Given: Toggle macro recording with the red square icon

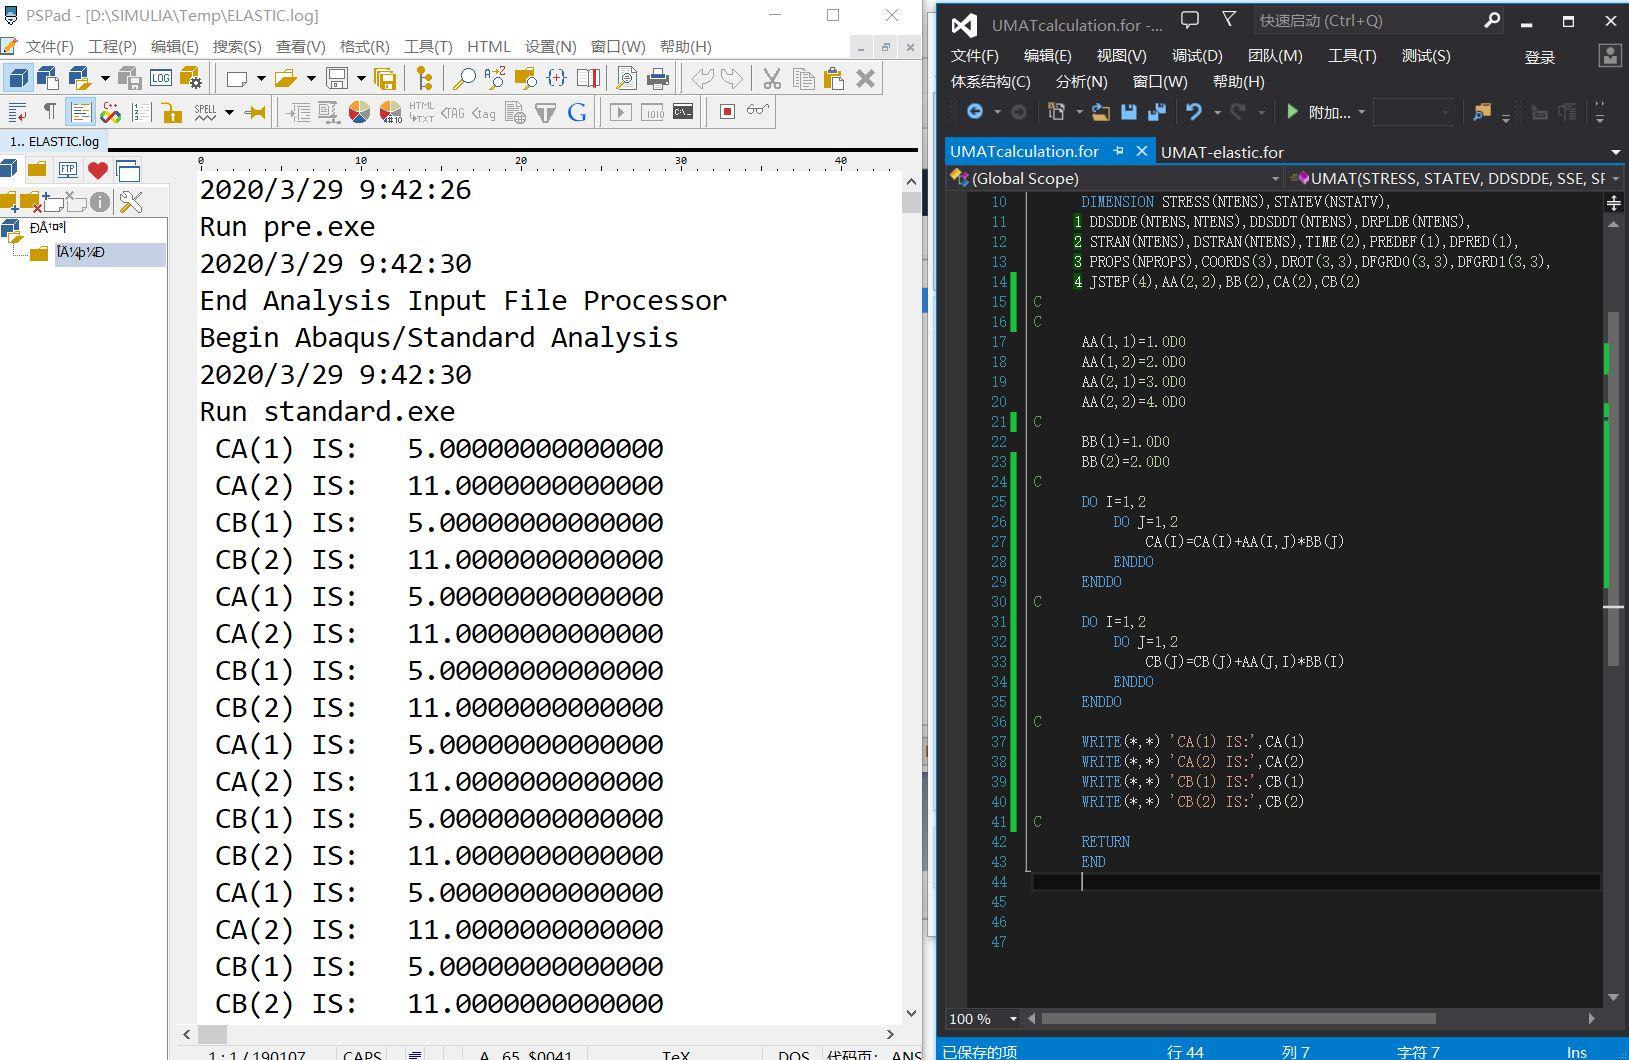Looking at the screenshot, I should tap(726, 114).
